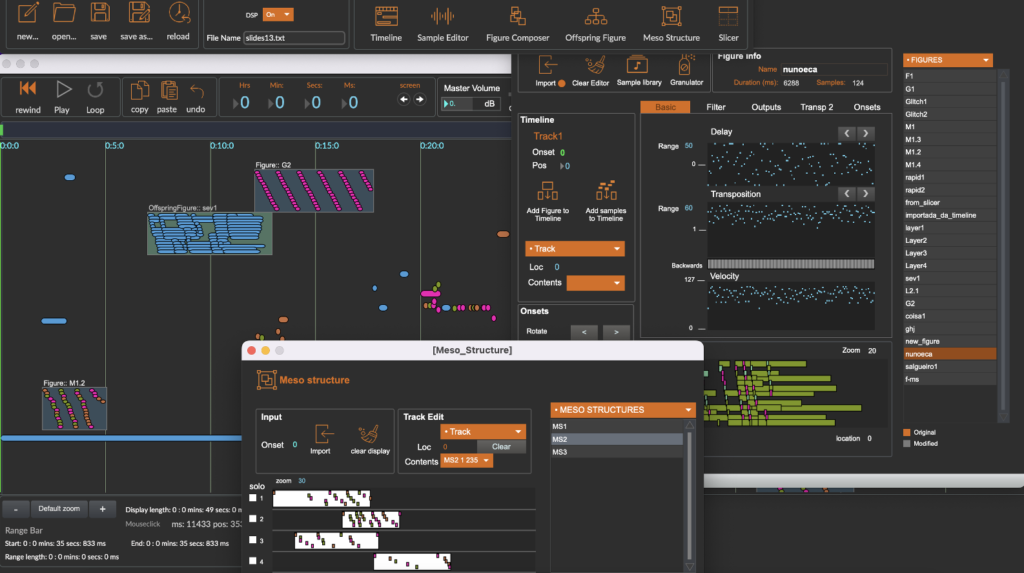This screenshot has width=1024, height=573.
Task: Check solo checkbox for track 2
Action: coord(253,519)
